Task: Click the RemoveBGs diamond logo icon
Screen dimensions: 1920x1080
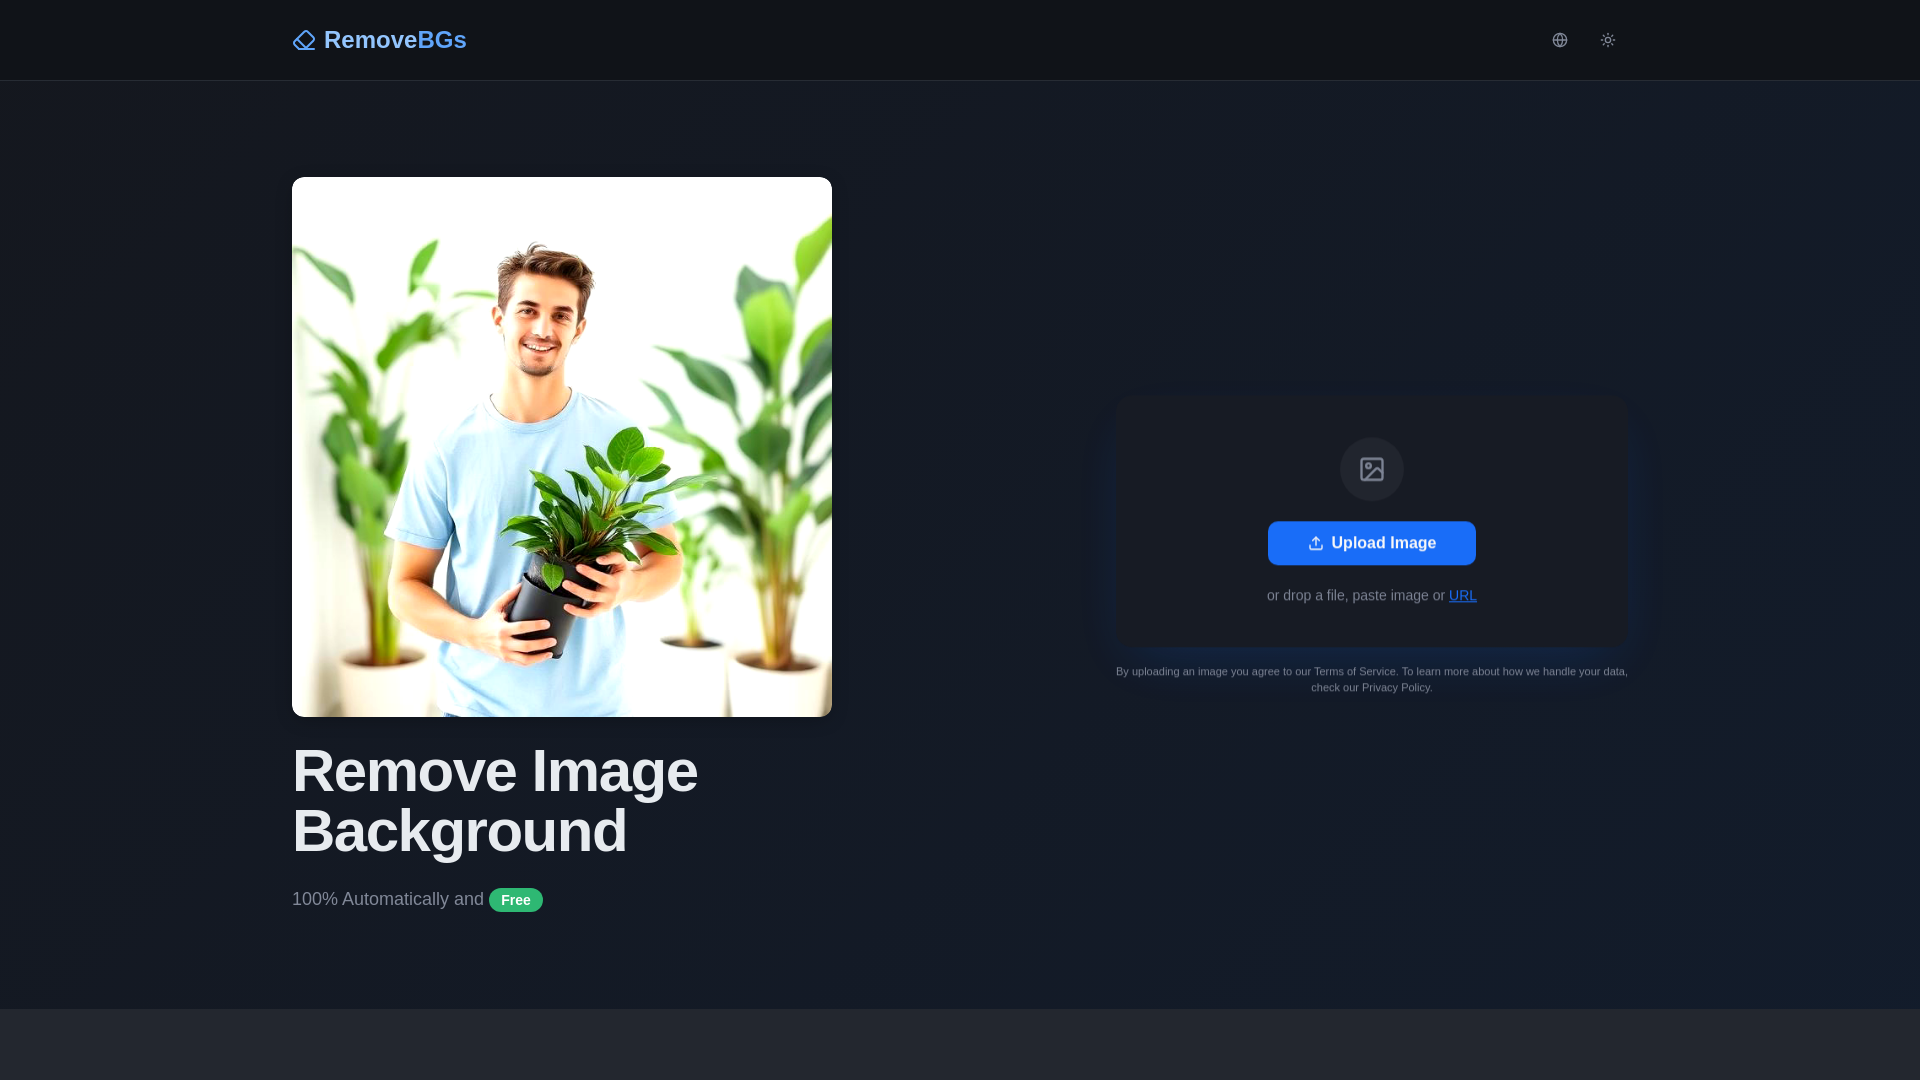Action: pos(304,40)
